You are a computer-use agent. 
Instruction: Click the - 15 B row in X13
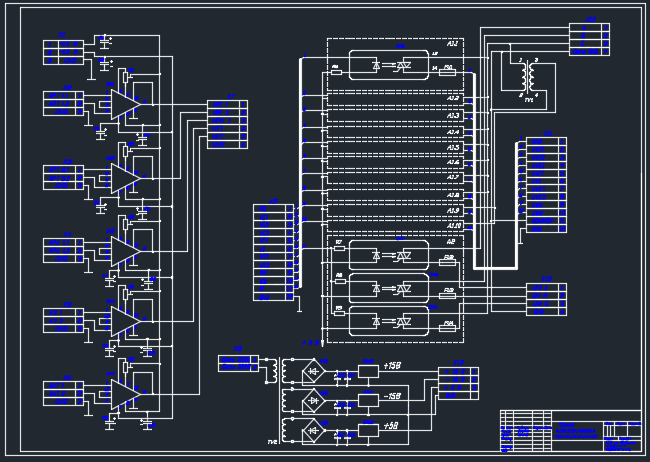click(458, 379)
